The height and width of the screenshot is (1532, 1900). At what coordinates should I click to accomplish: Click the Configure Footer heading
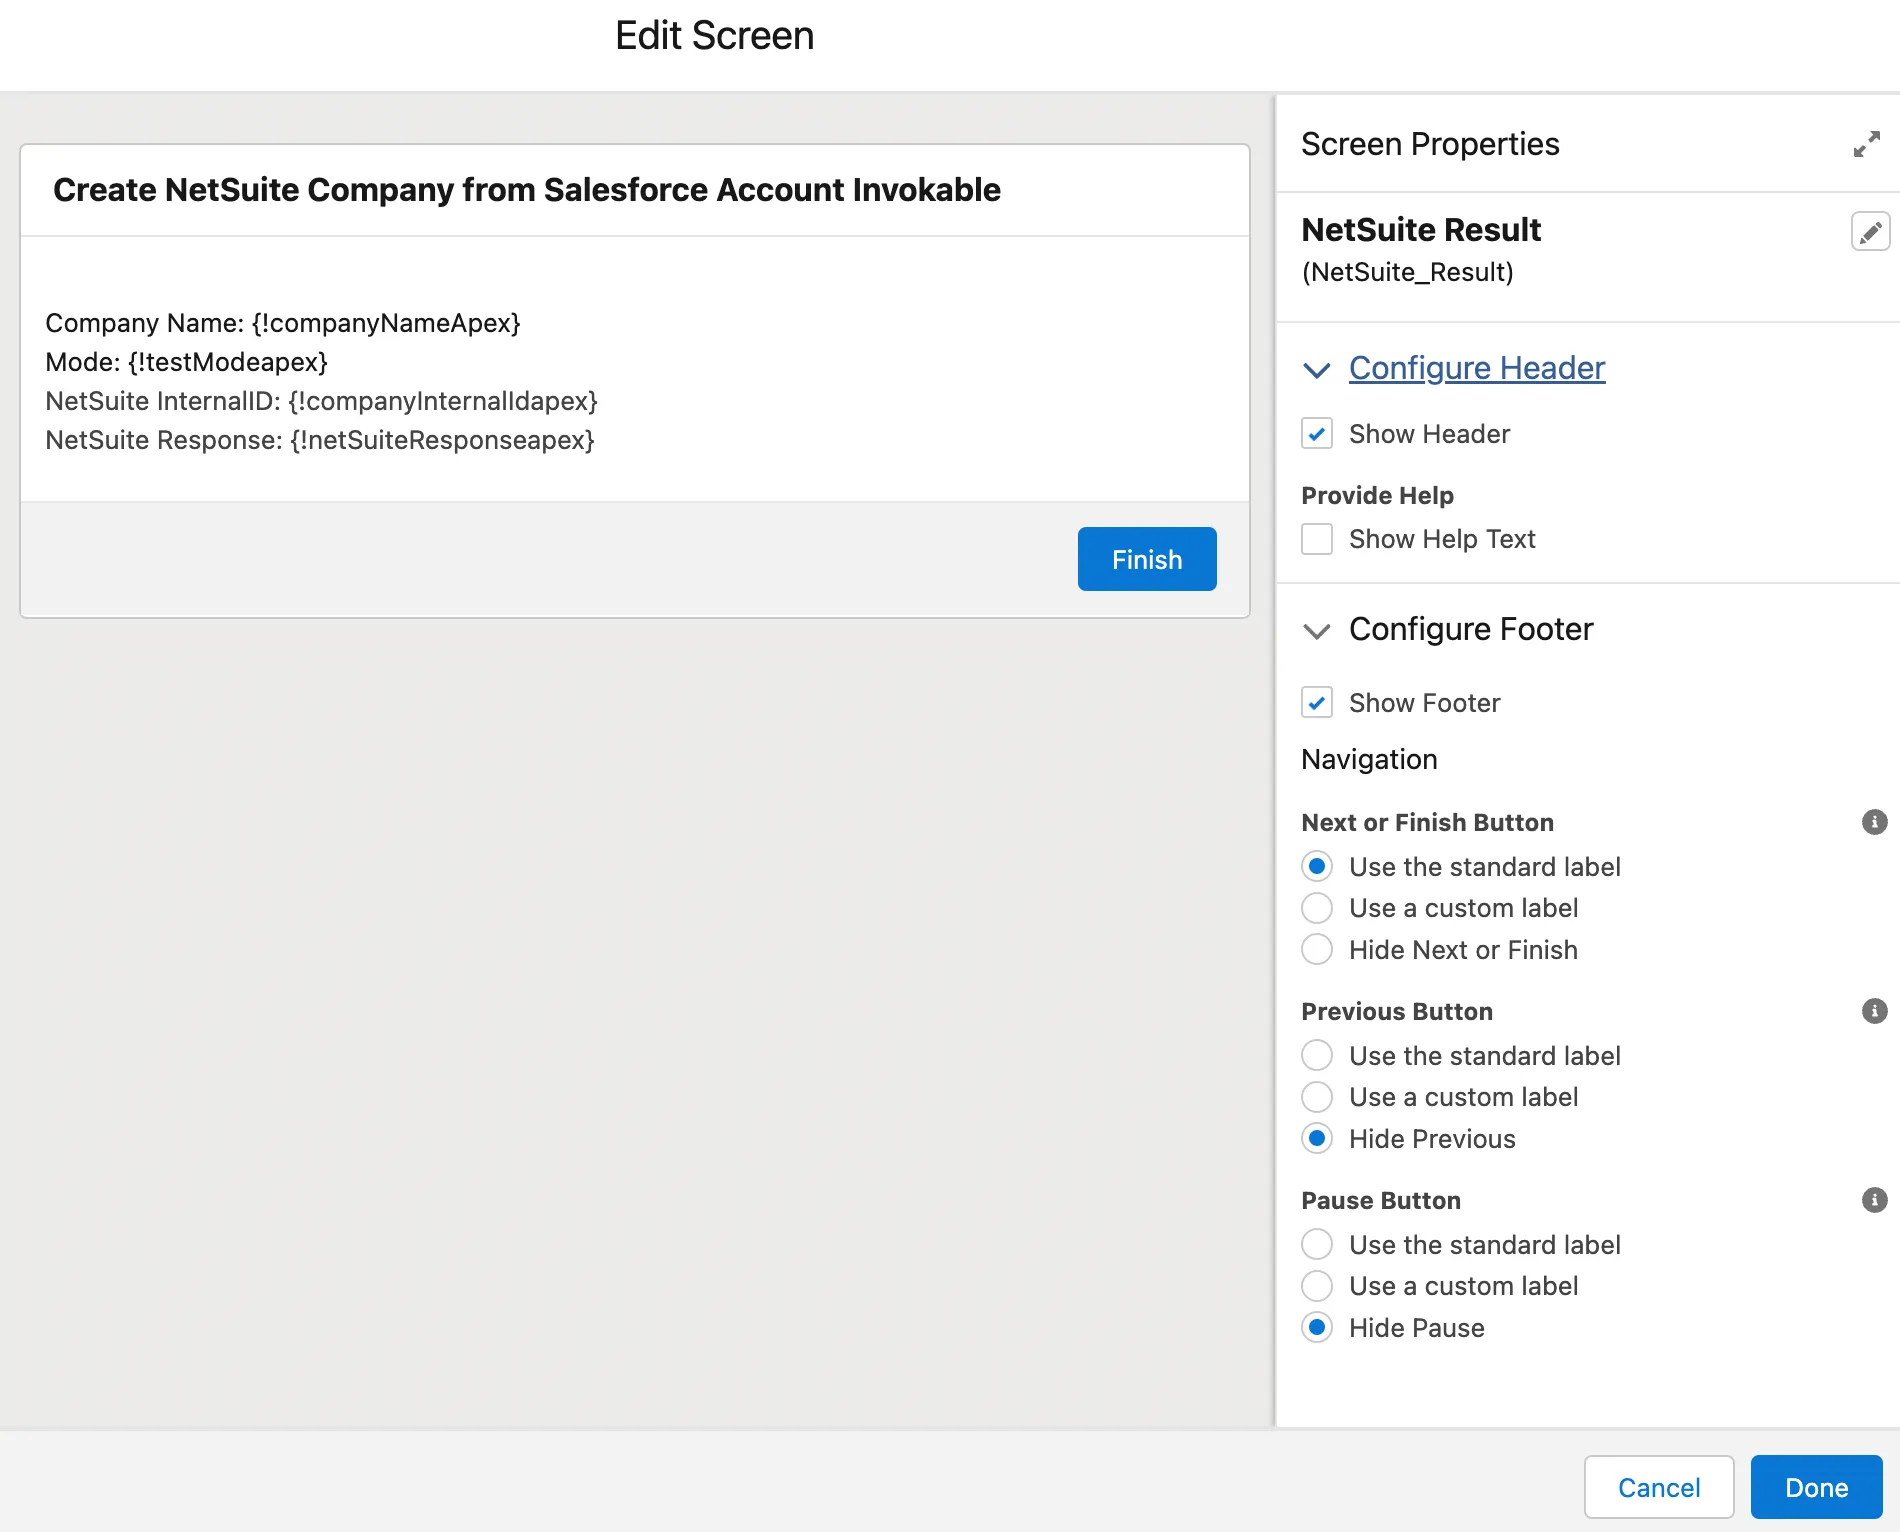pyautogui.click(x=1471, y=629)
